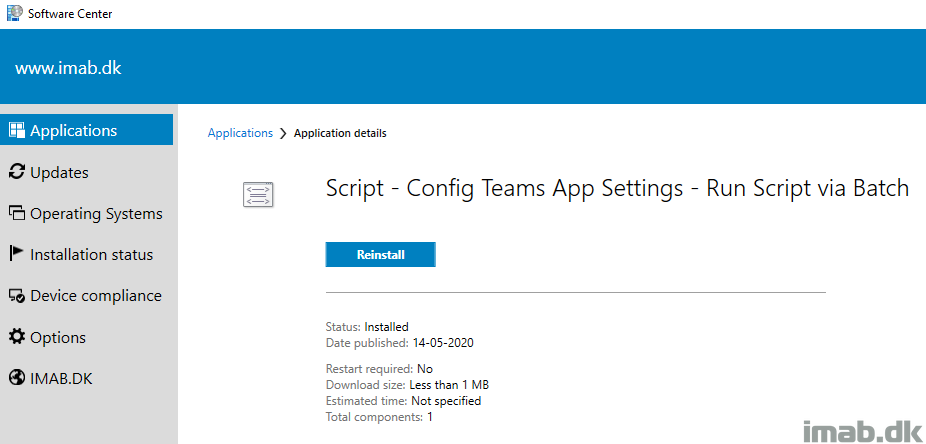Click the Operating Systems windows icon
The width and height of the screenshot is (926, 444).
(16, 213)
